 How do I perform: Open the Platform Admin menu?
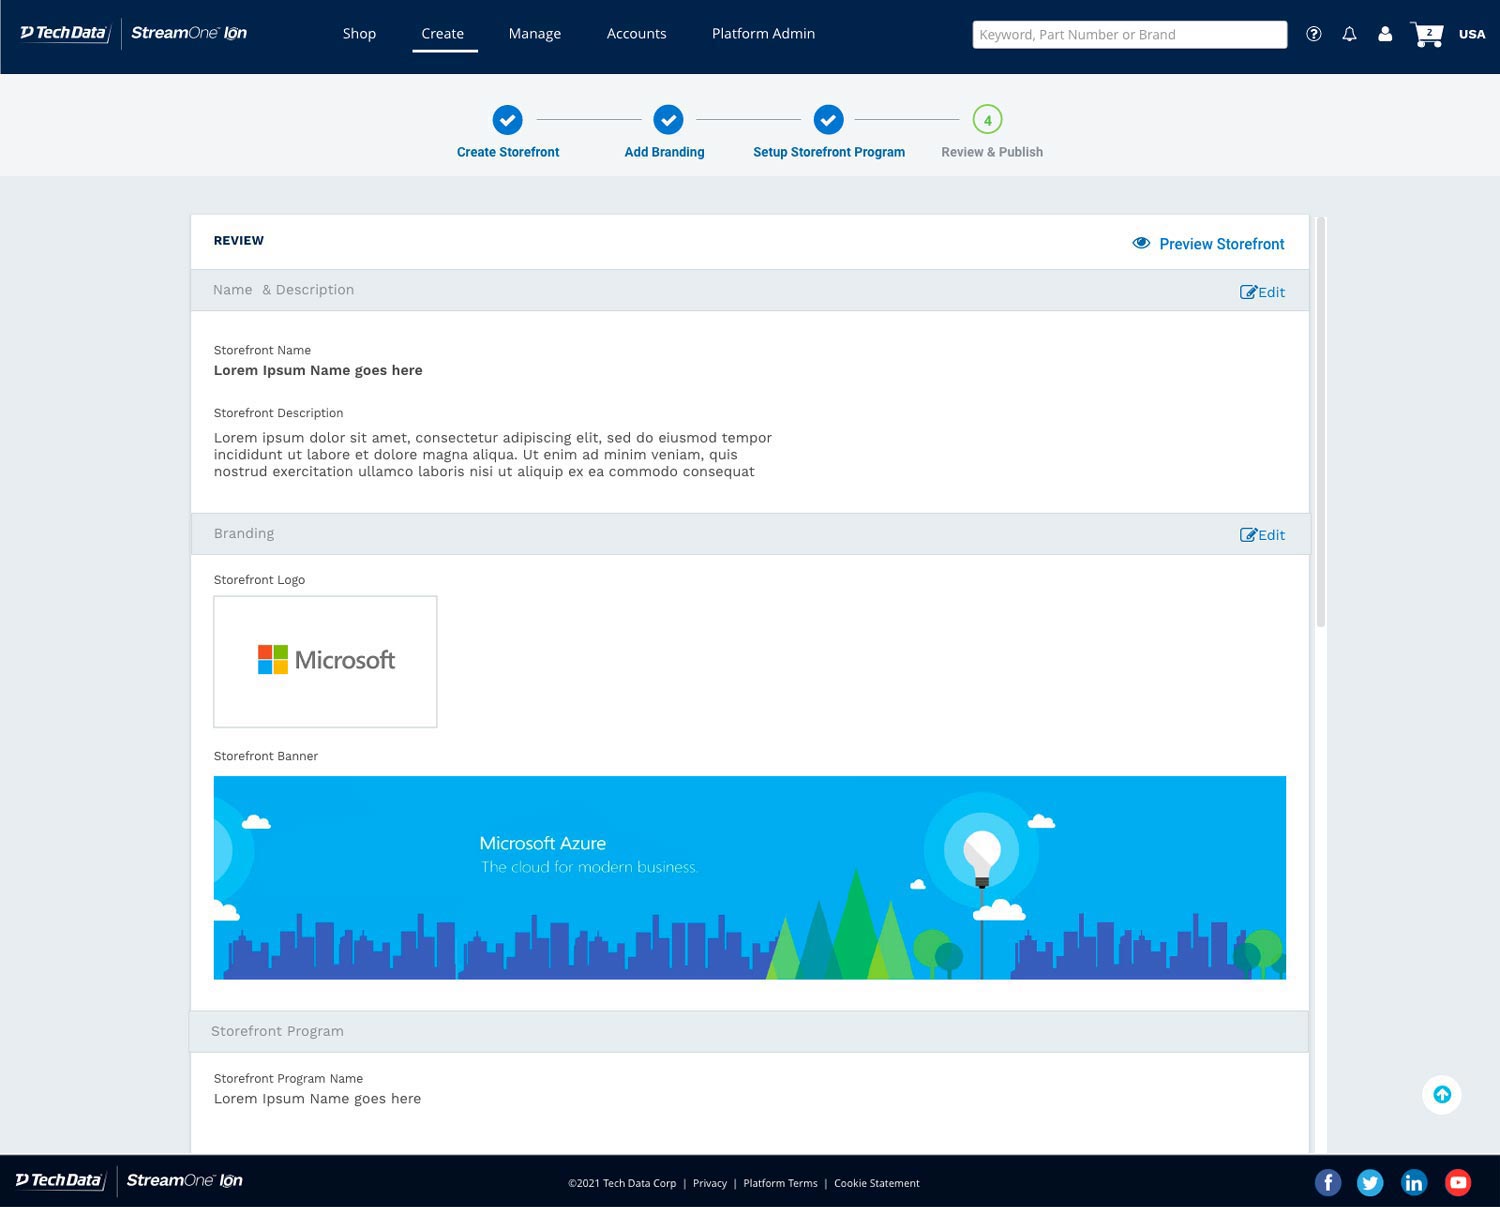763,34
